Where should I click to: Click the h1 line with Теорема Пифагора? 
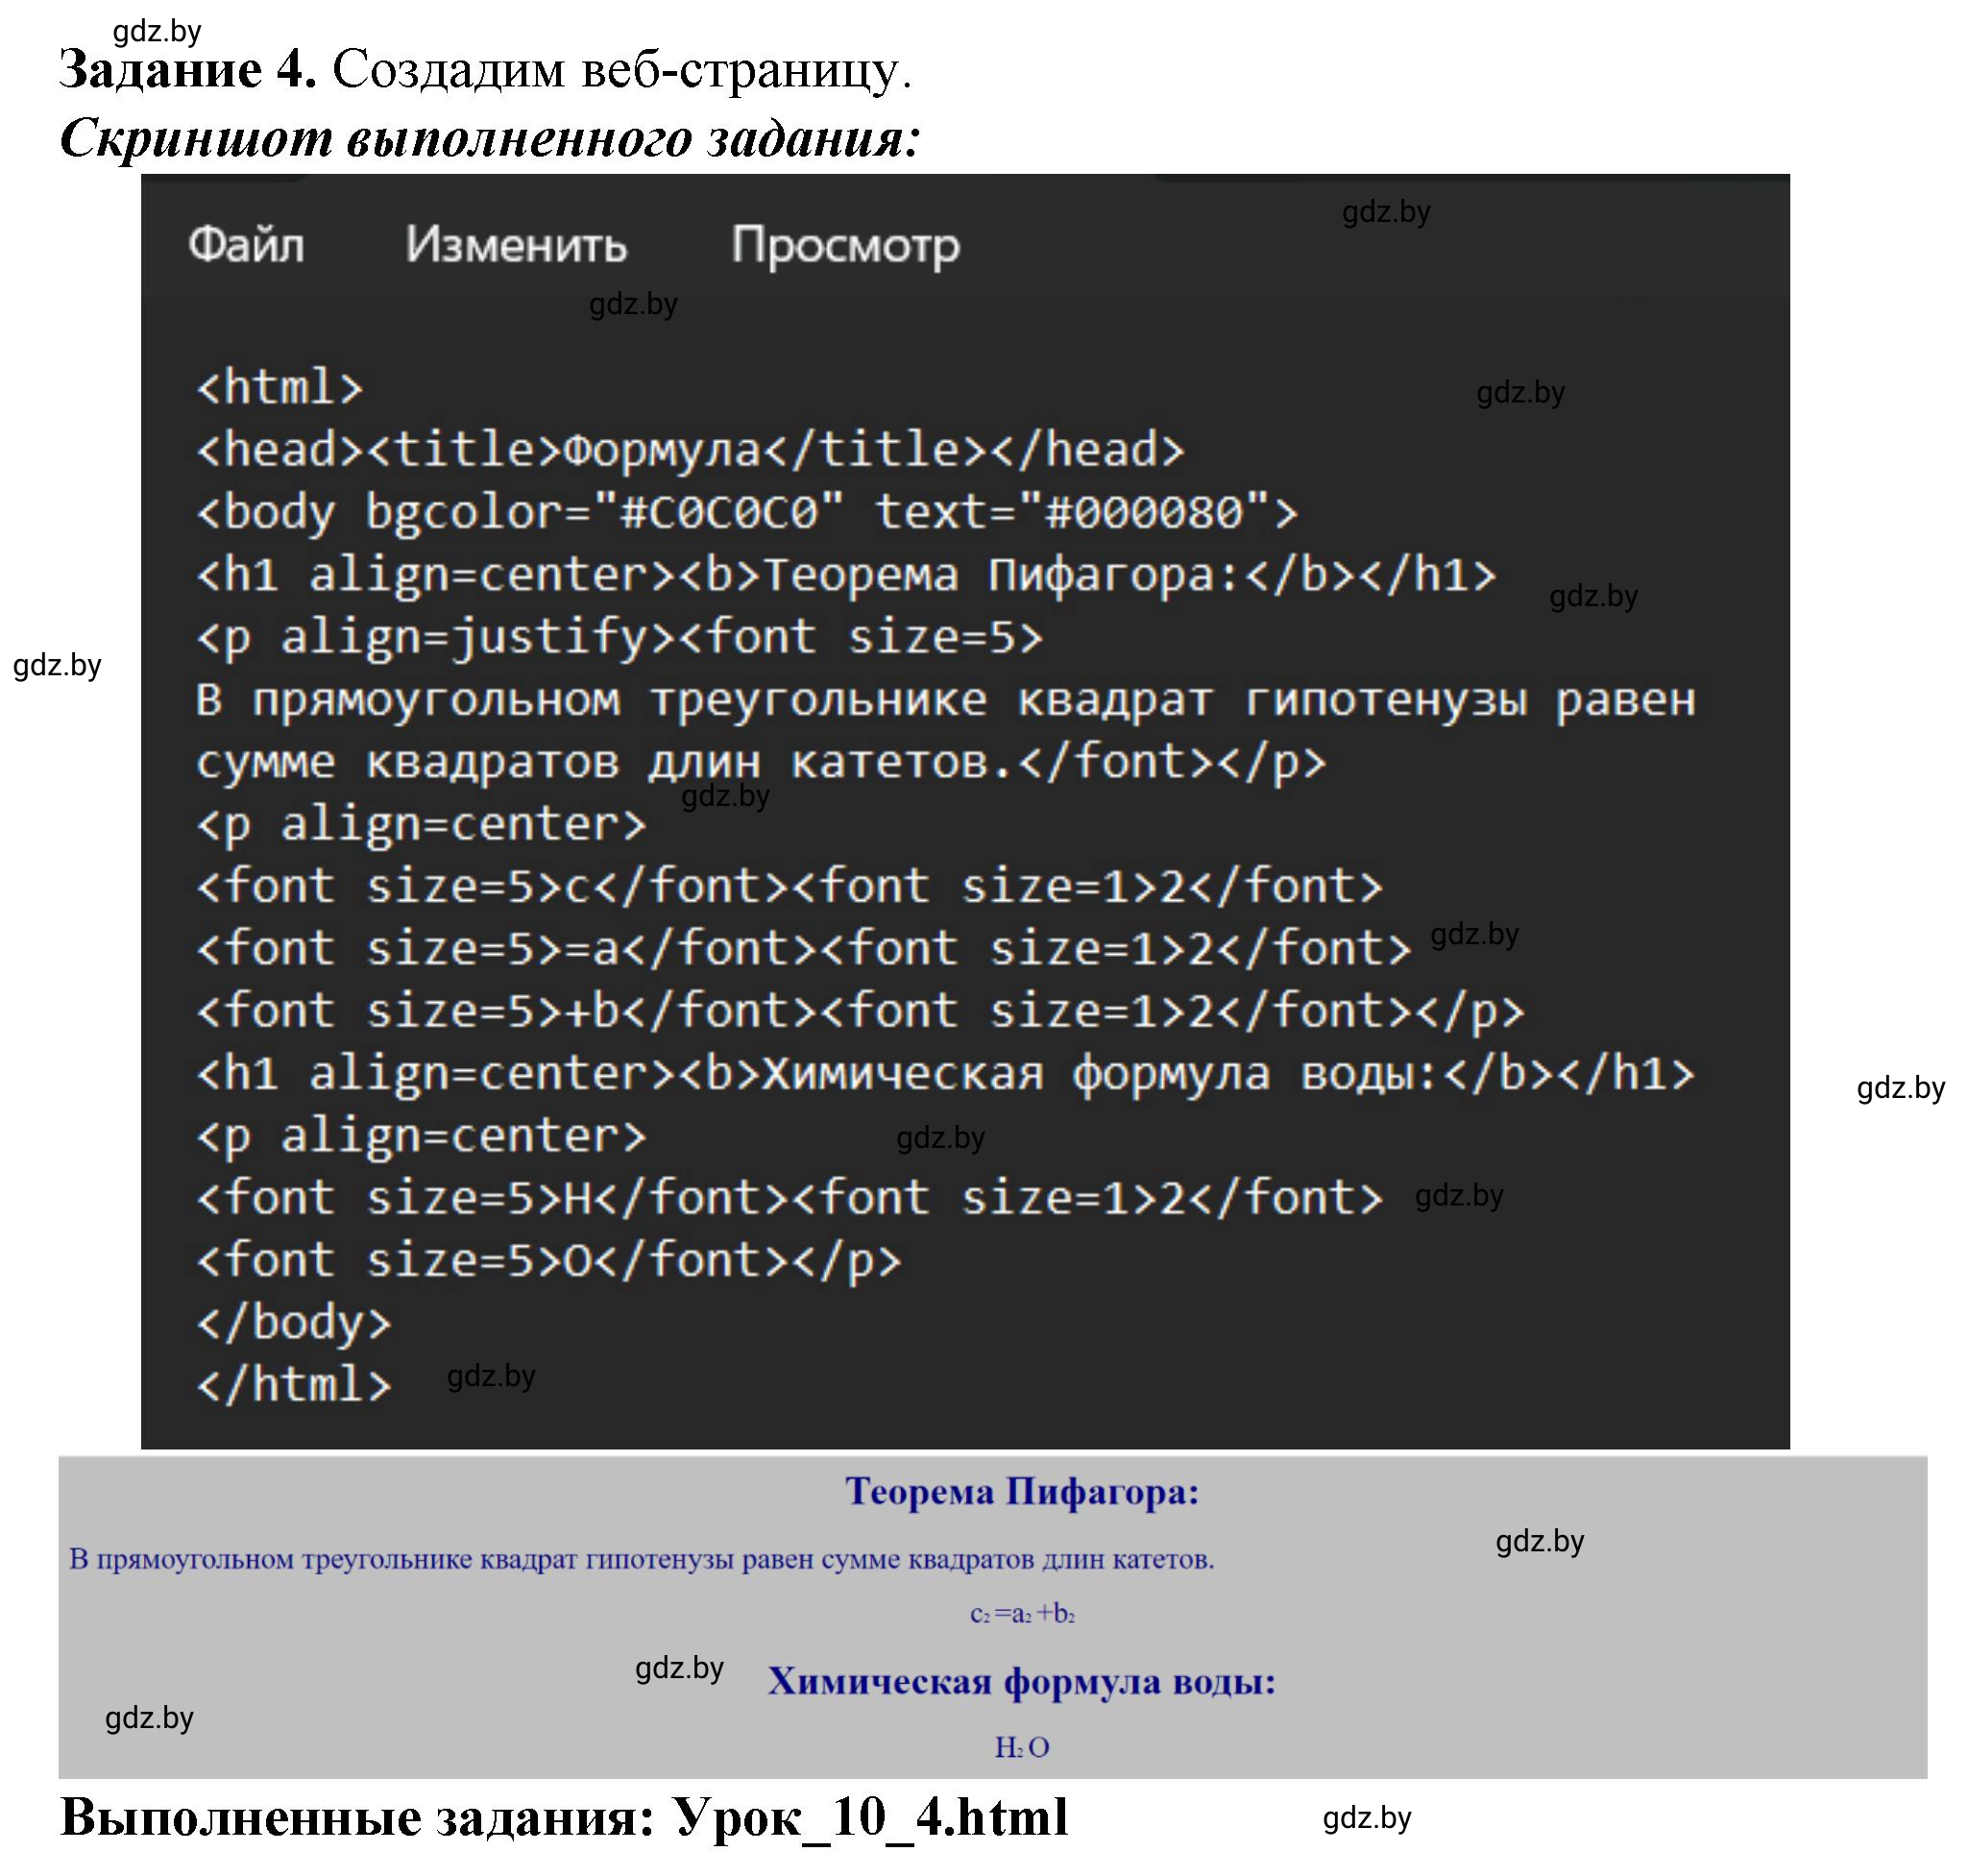(846, 575)
